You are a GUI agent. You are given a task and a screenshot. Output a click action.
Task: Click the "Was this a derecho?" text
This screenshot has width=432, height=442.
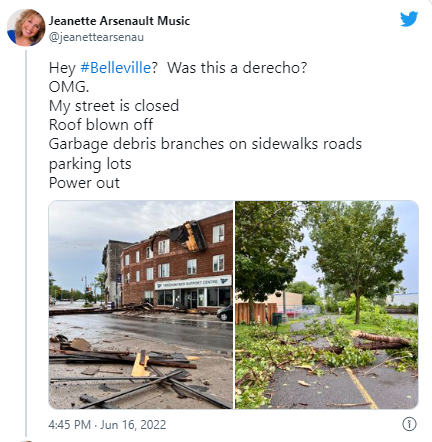(x=237, y=68)
